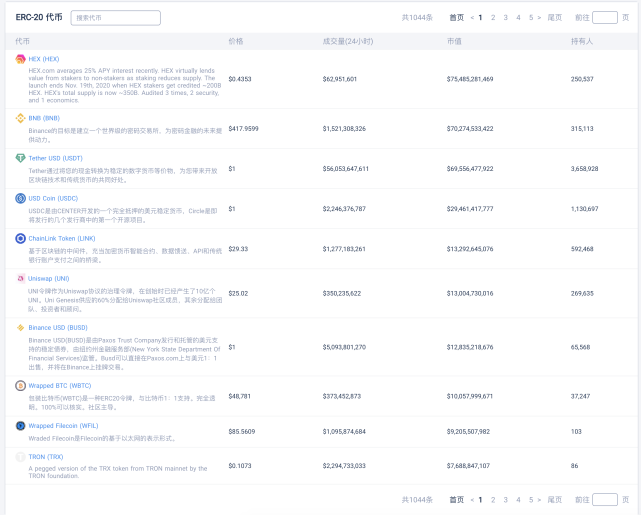The width and height of the screenshot is (641, 515).
Task: Open the Tether USD (USDT) token link
Action: coord(56,158)
